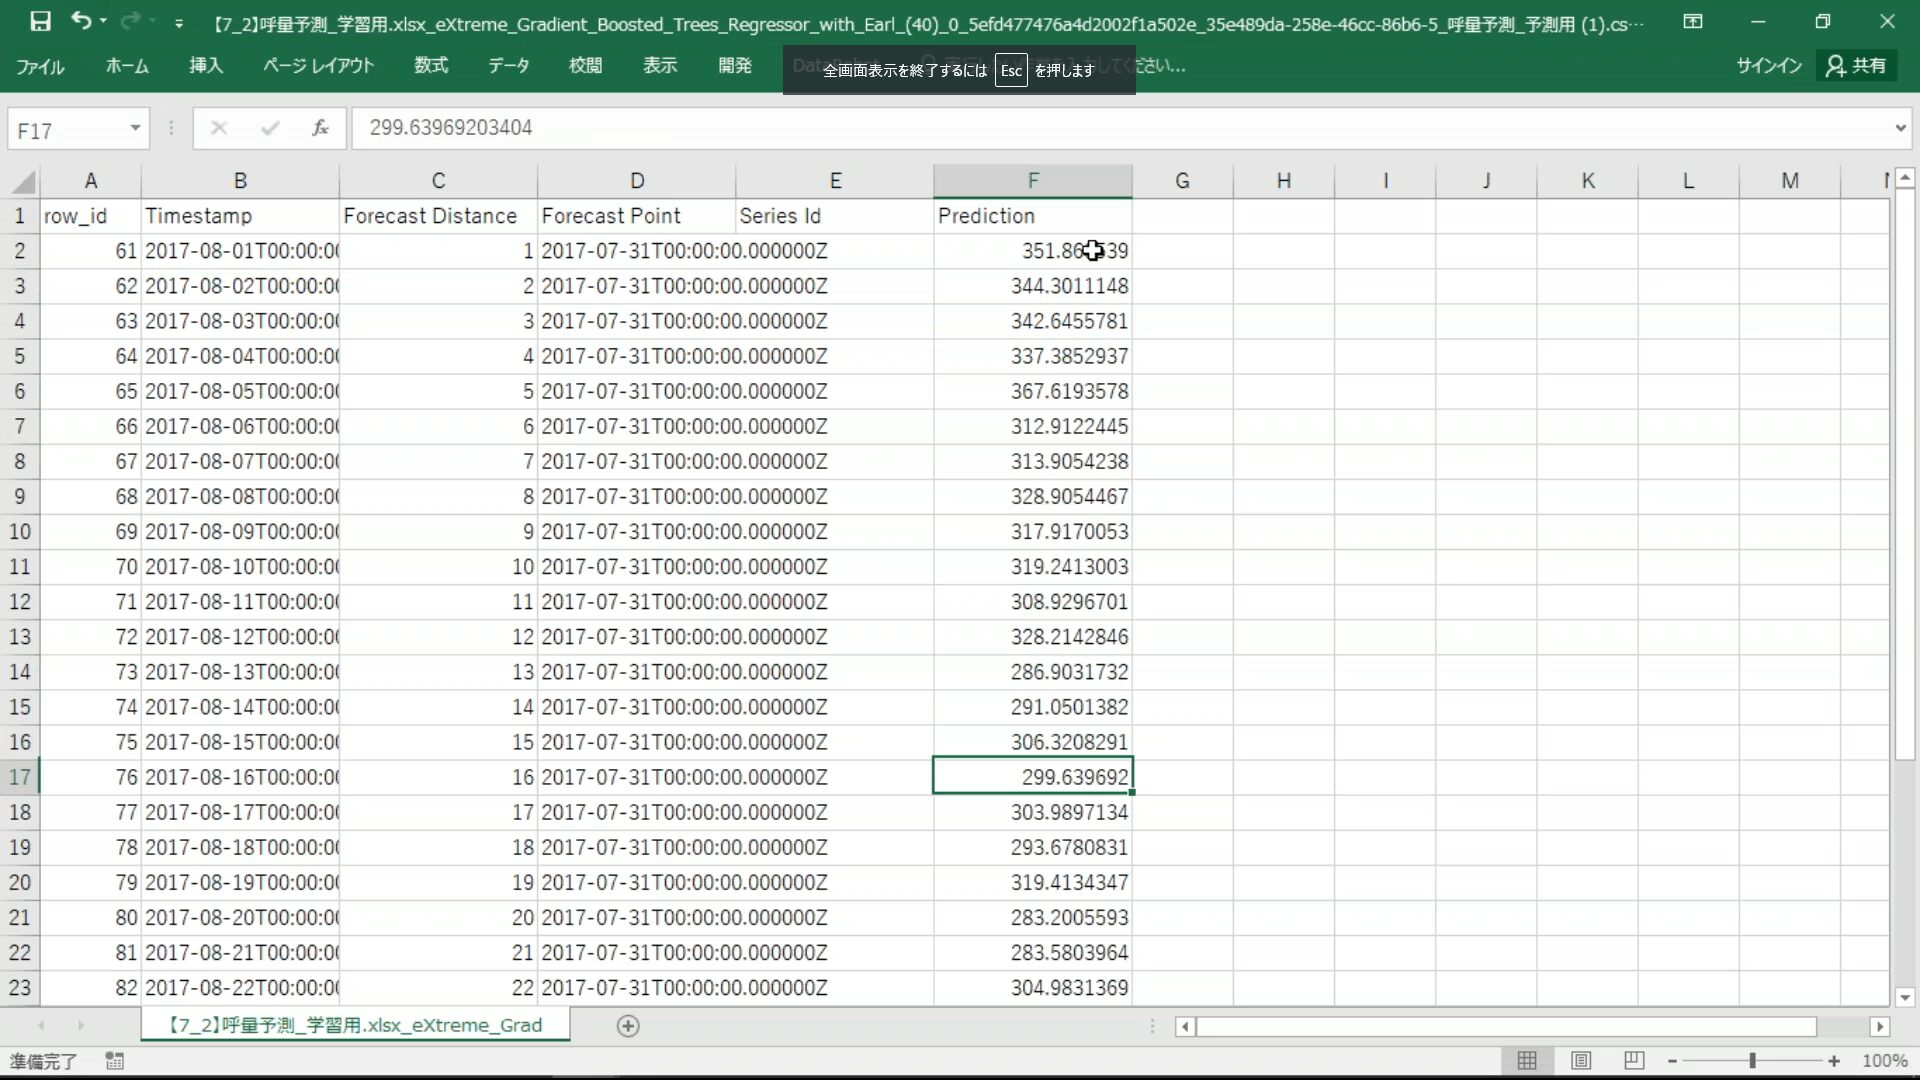Switch to Normal view icon

pyautogui.click(x=1527, y=1061)
